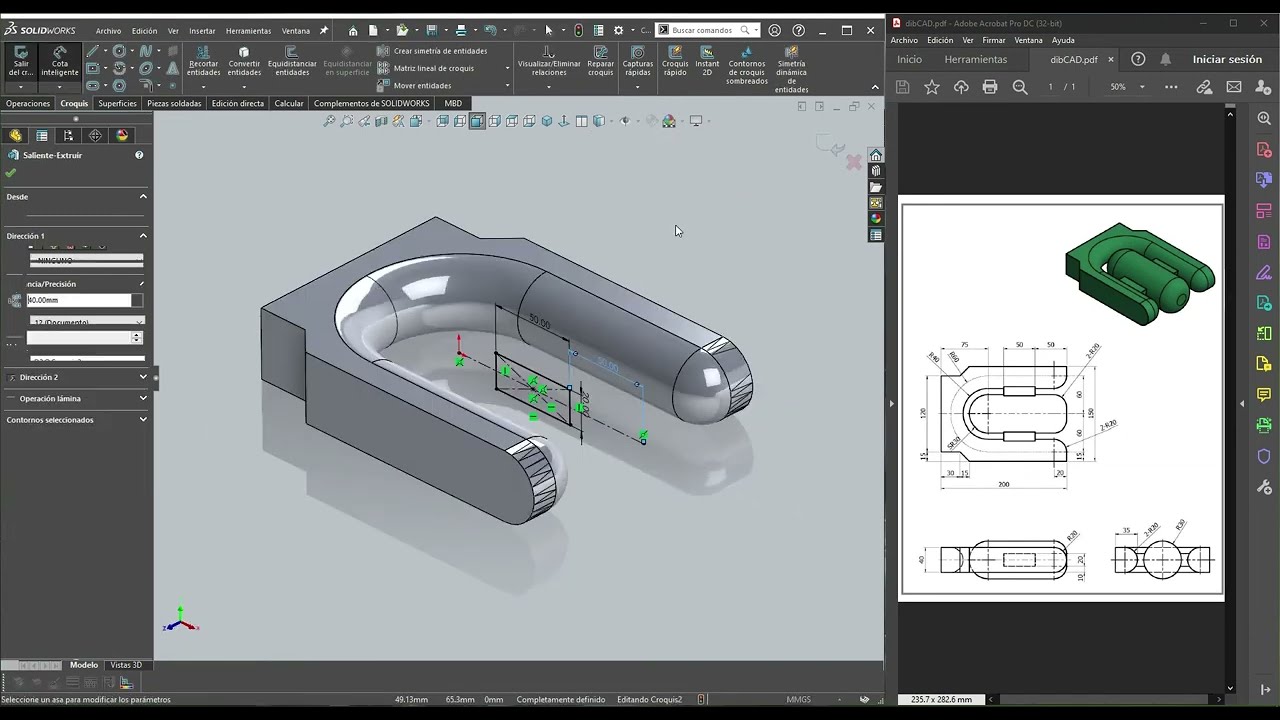Image resolution: width=1280 pixels, height=720 pixels.
Task: Go to Inicio tab in Acrobat
Action: coord(909,60)
